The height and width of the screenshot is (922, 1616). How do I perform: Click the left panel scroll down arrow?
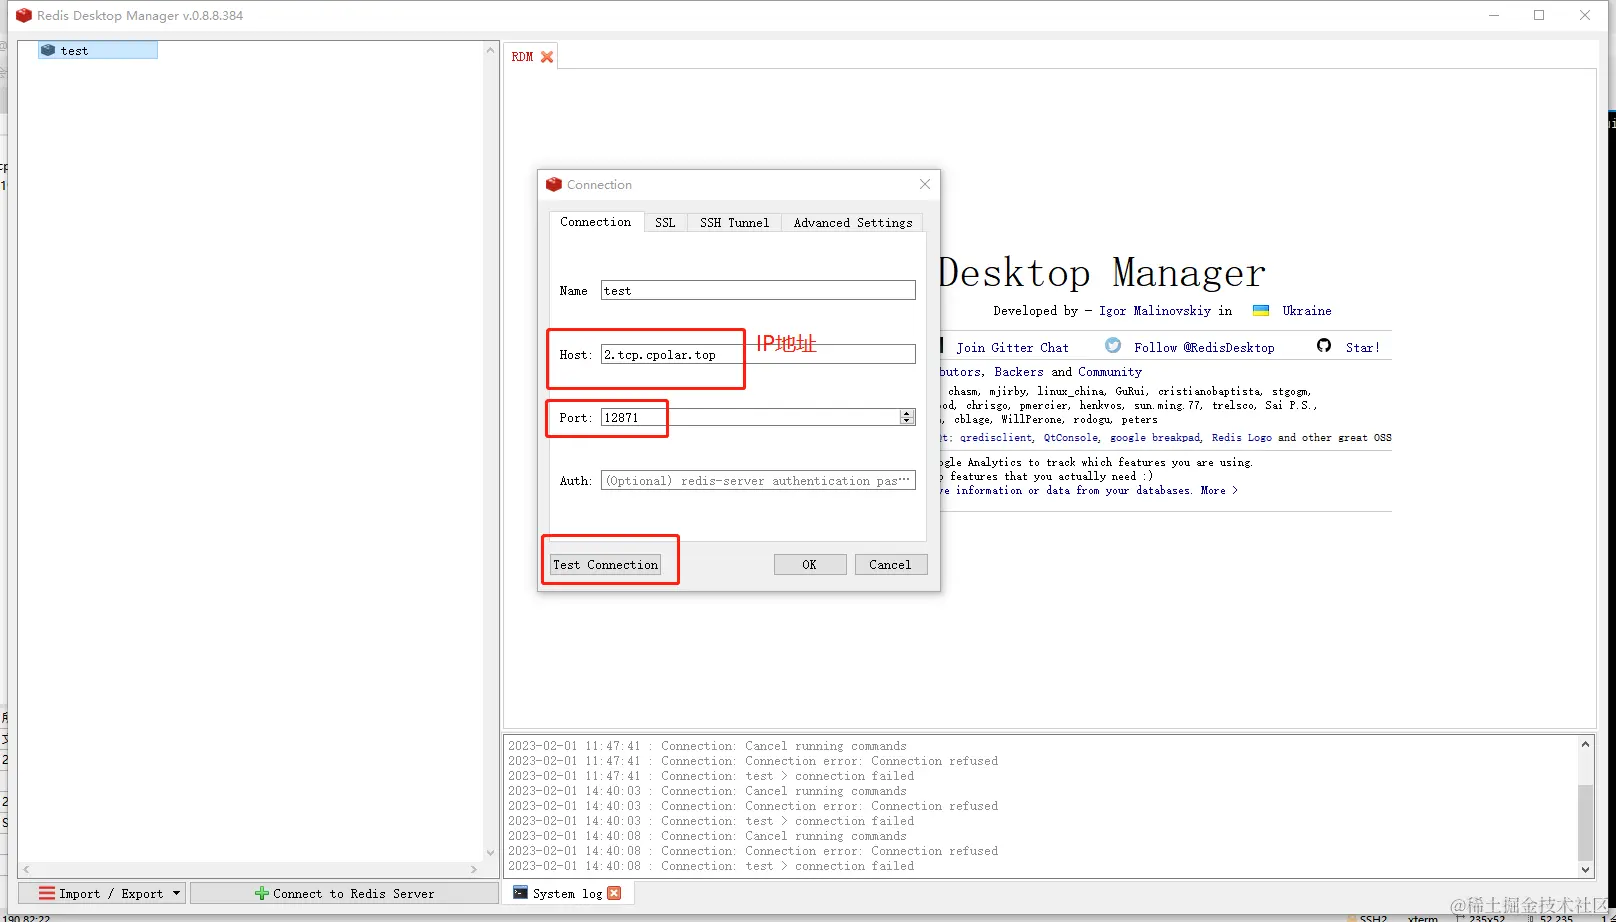click(490, 853)
